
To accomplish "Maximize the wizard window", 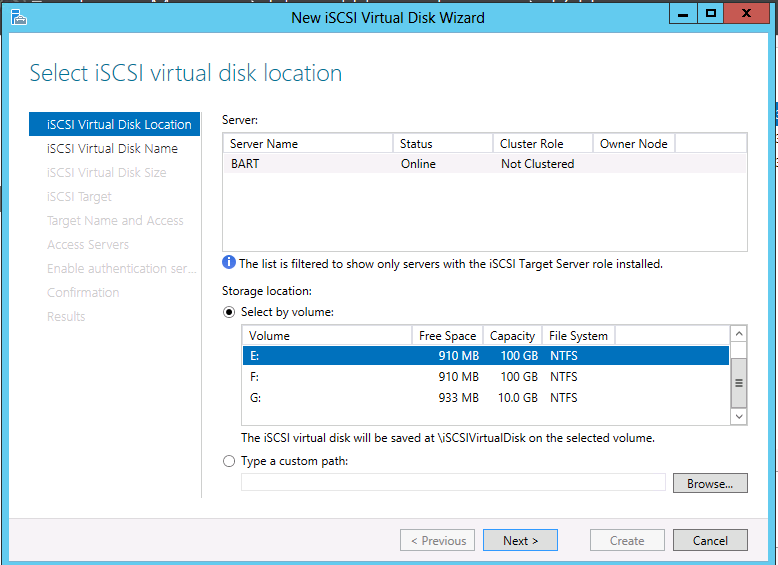I will [711, 13].
